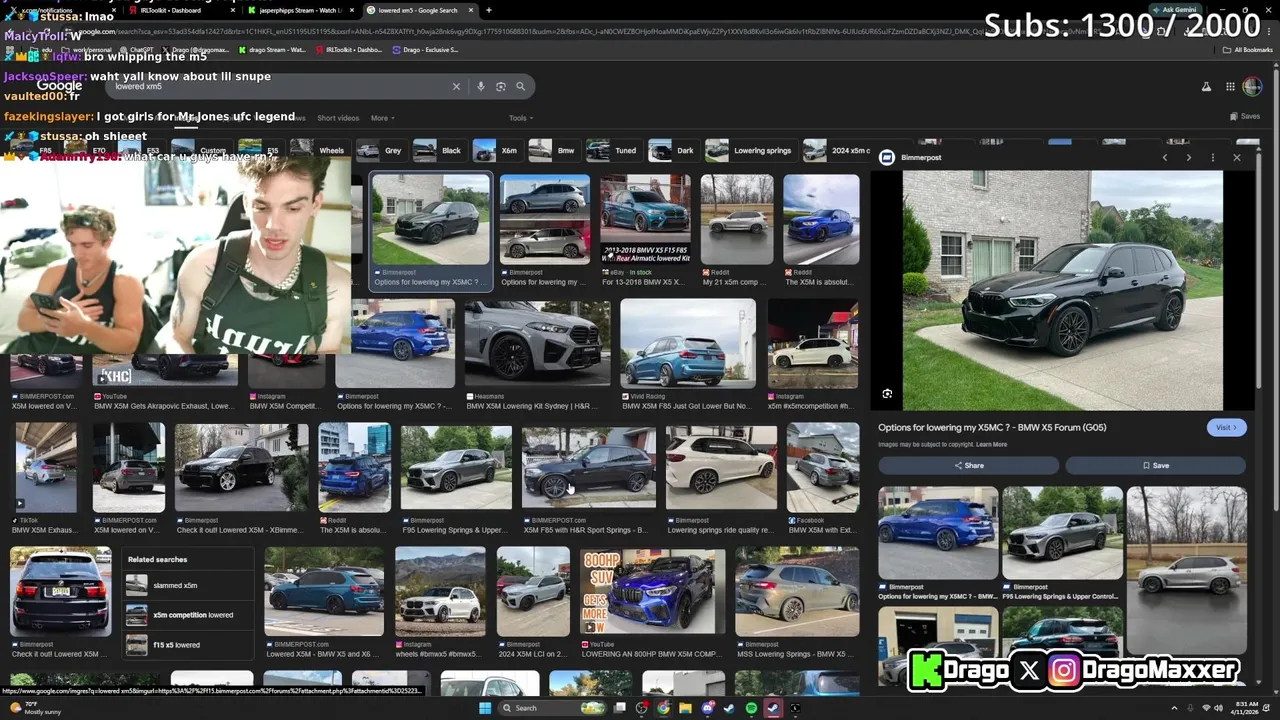This screenshot has height=720, width=1280.
Task: Open the Google Labs flask icon
Action: [1206, 87]
